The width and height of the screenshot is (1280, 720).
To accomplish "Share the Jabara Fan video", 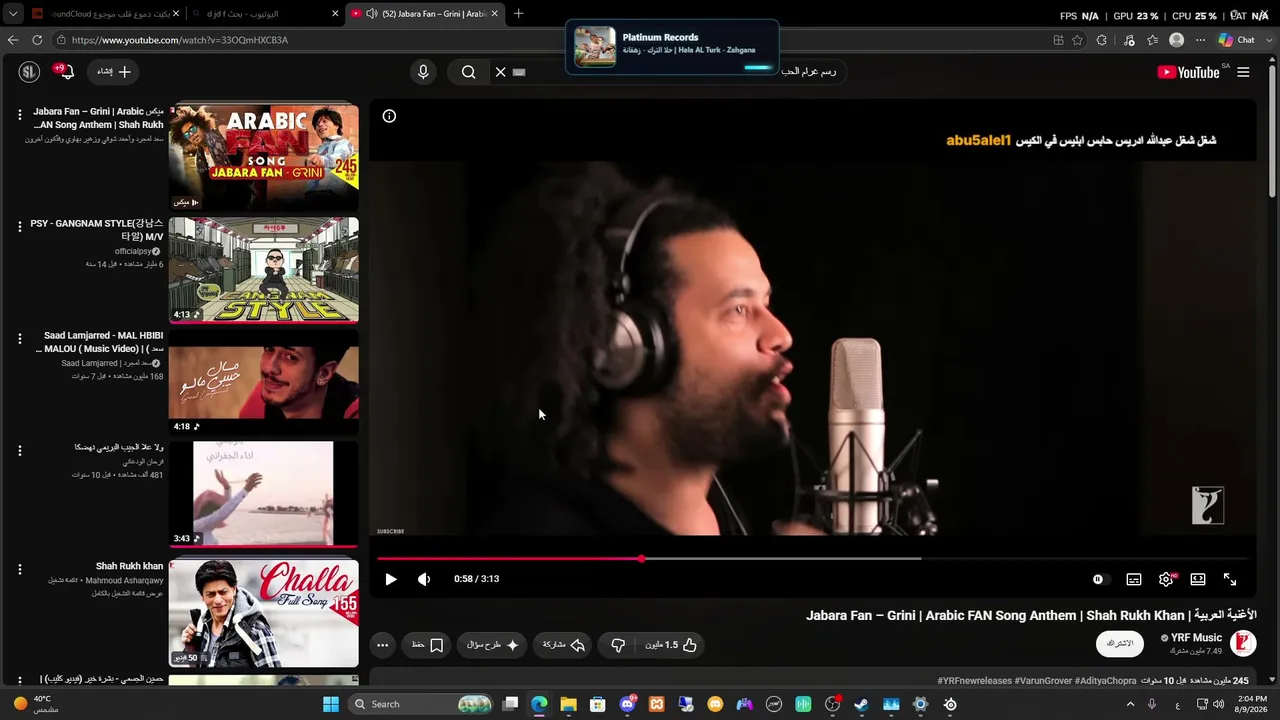I will [564, 645].
